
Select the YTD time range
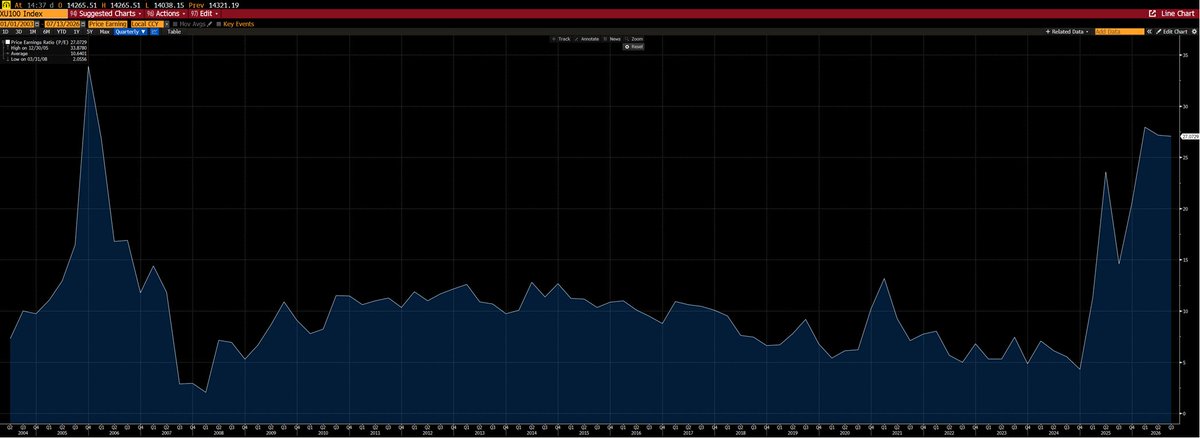(61, 32)
